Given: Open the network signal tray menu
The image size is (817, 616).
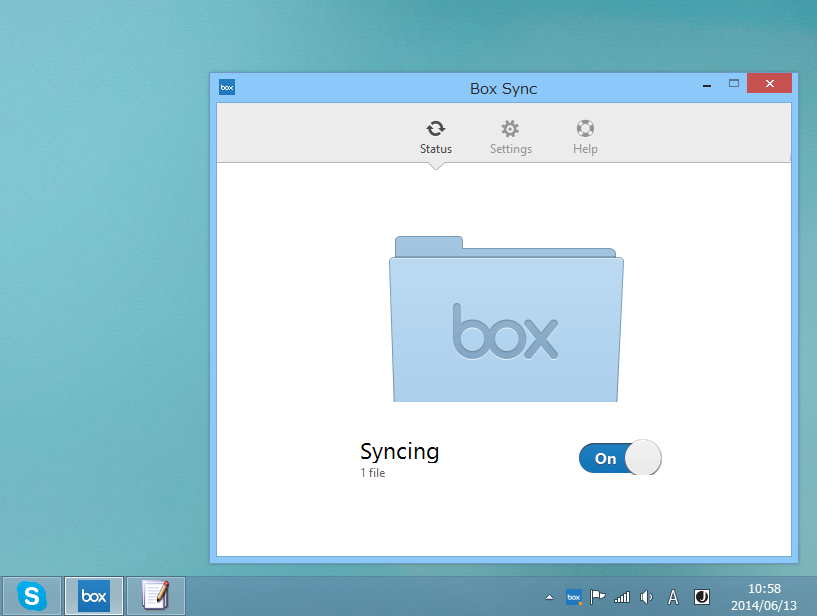Looking at the screenshot, I should (621, 597).
